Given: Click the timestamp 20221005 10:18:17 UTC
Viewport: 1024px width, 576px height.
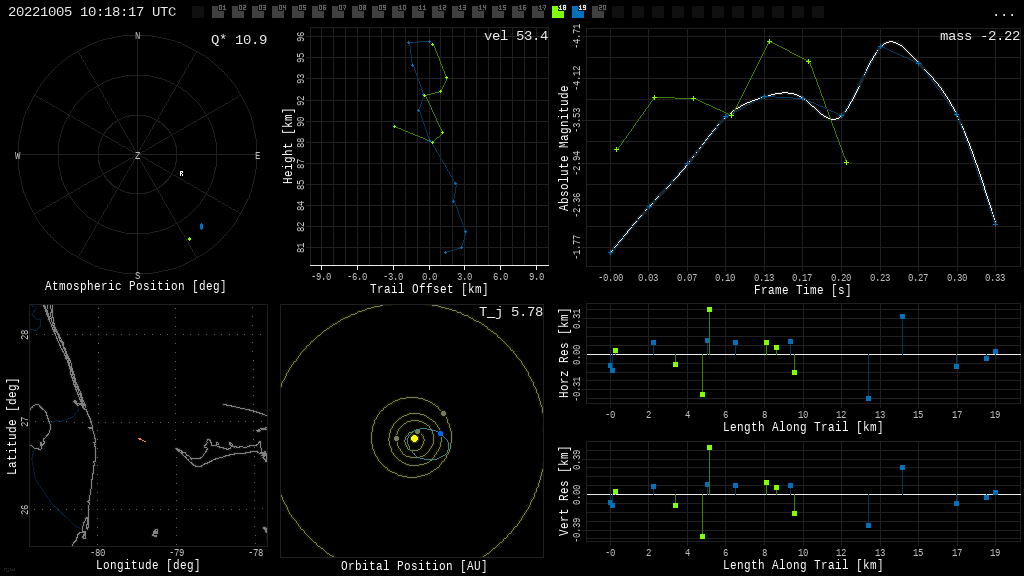Looking at the screenshot, I should [92, 12].
